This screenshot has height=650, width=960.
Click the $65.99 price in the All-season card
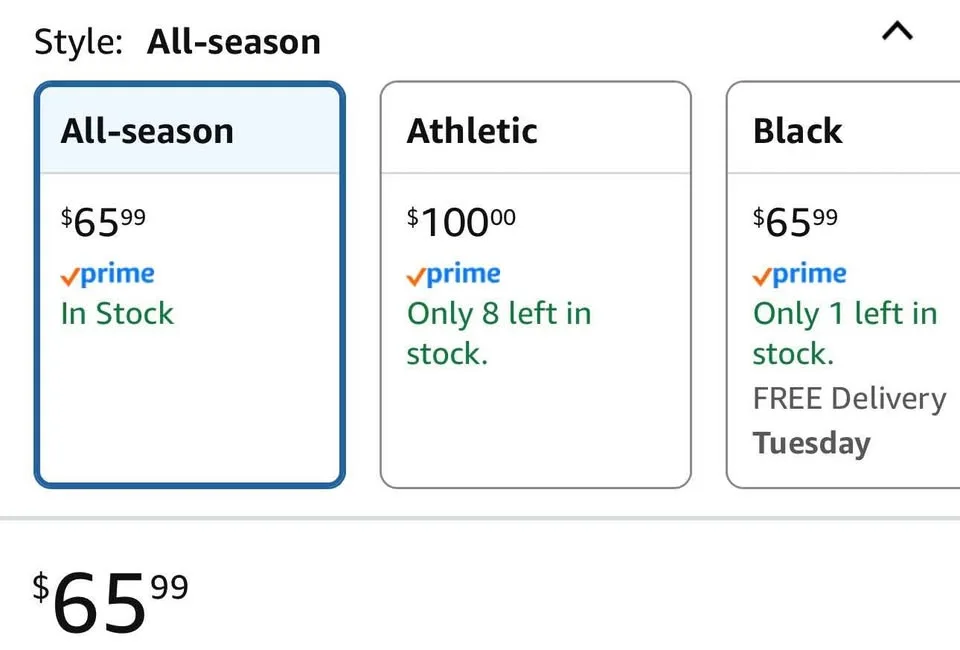[x=104, y=221]
